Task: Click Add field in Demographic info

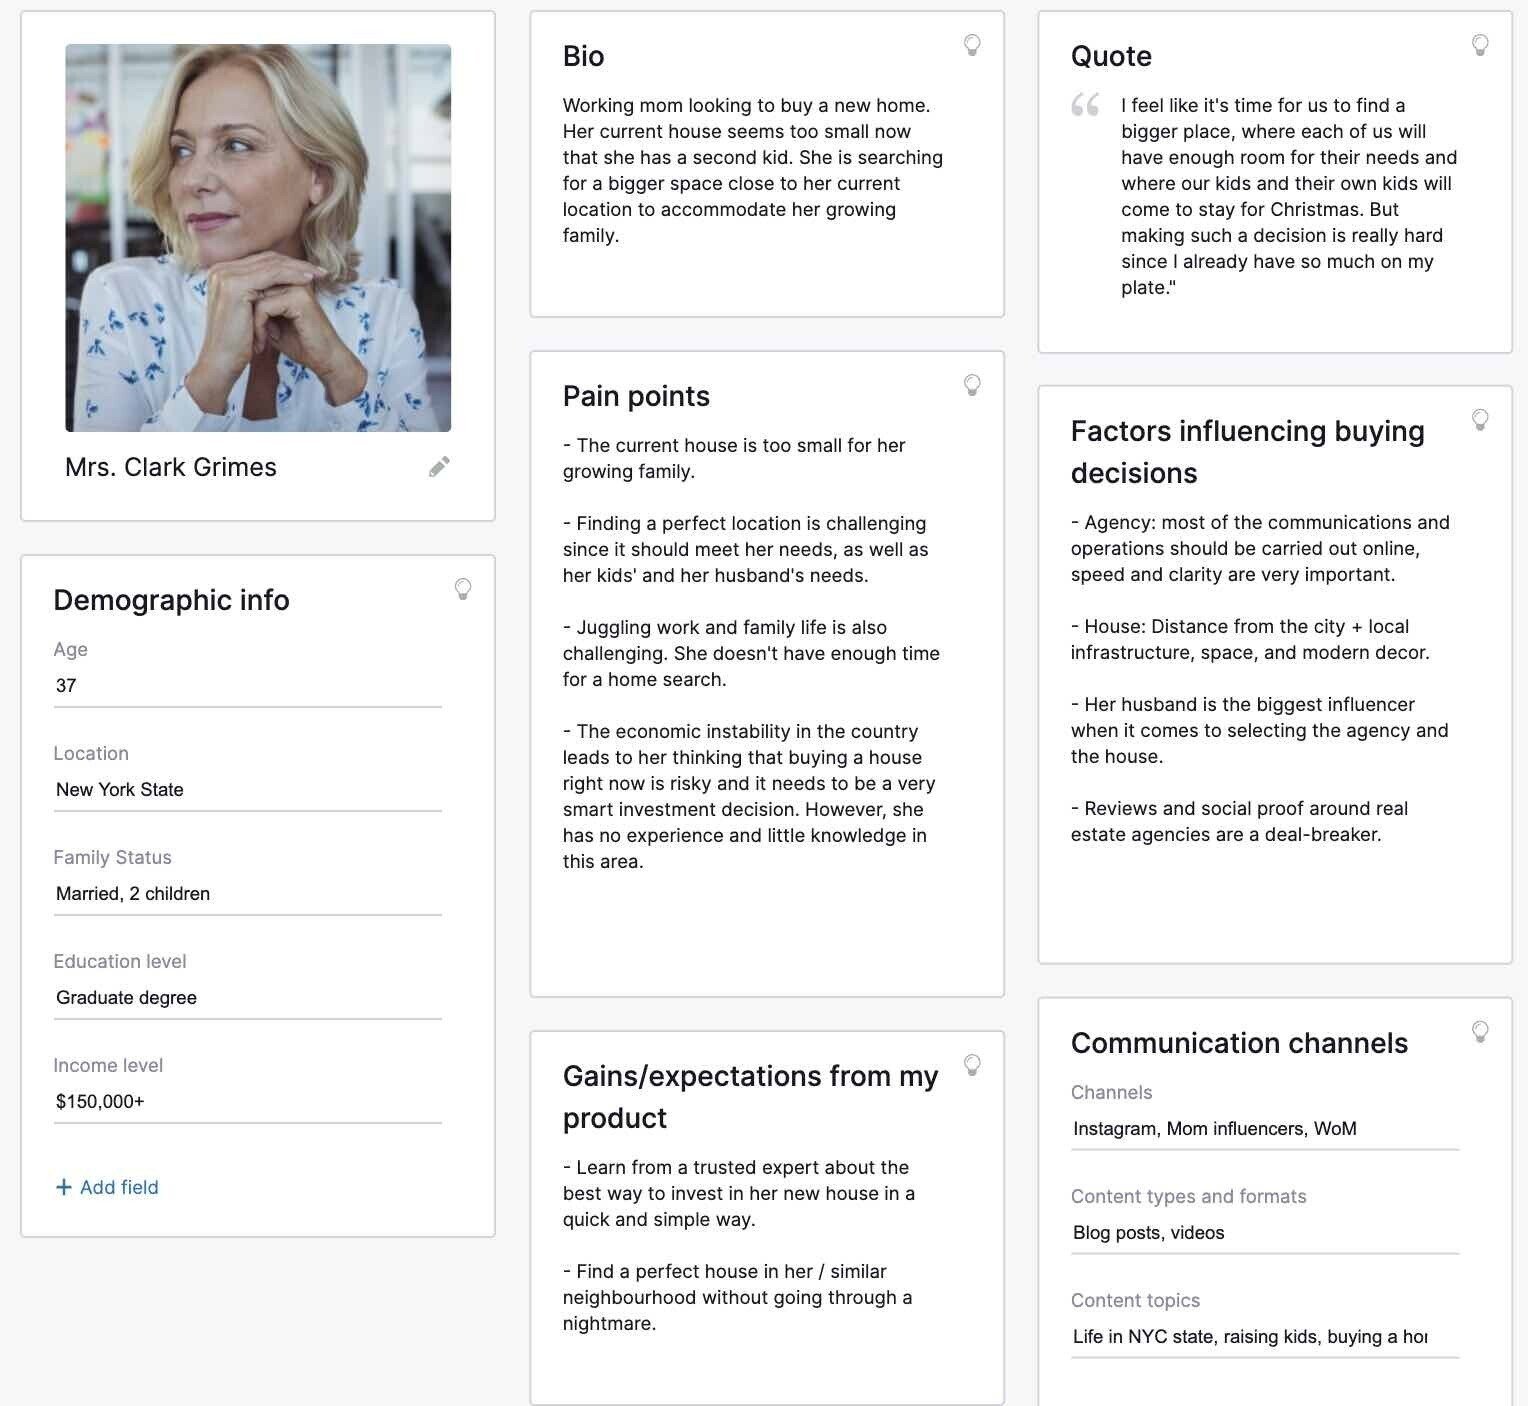Action: pos(106,1187)
